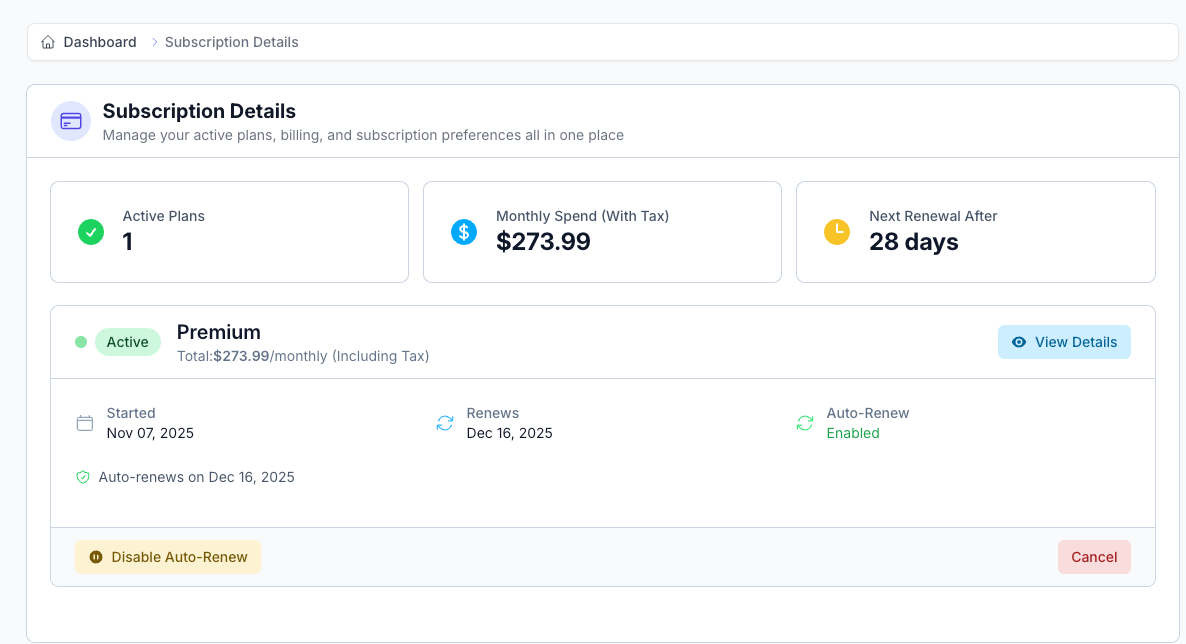Click the green checkmark icon on Active Plans card
Screen dimensions: 1186x644
click(91, 232)
